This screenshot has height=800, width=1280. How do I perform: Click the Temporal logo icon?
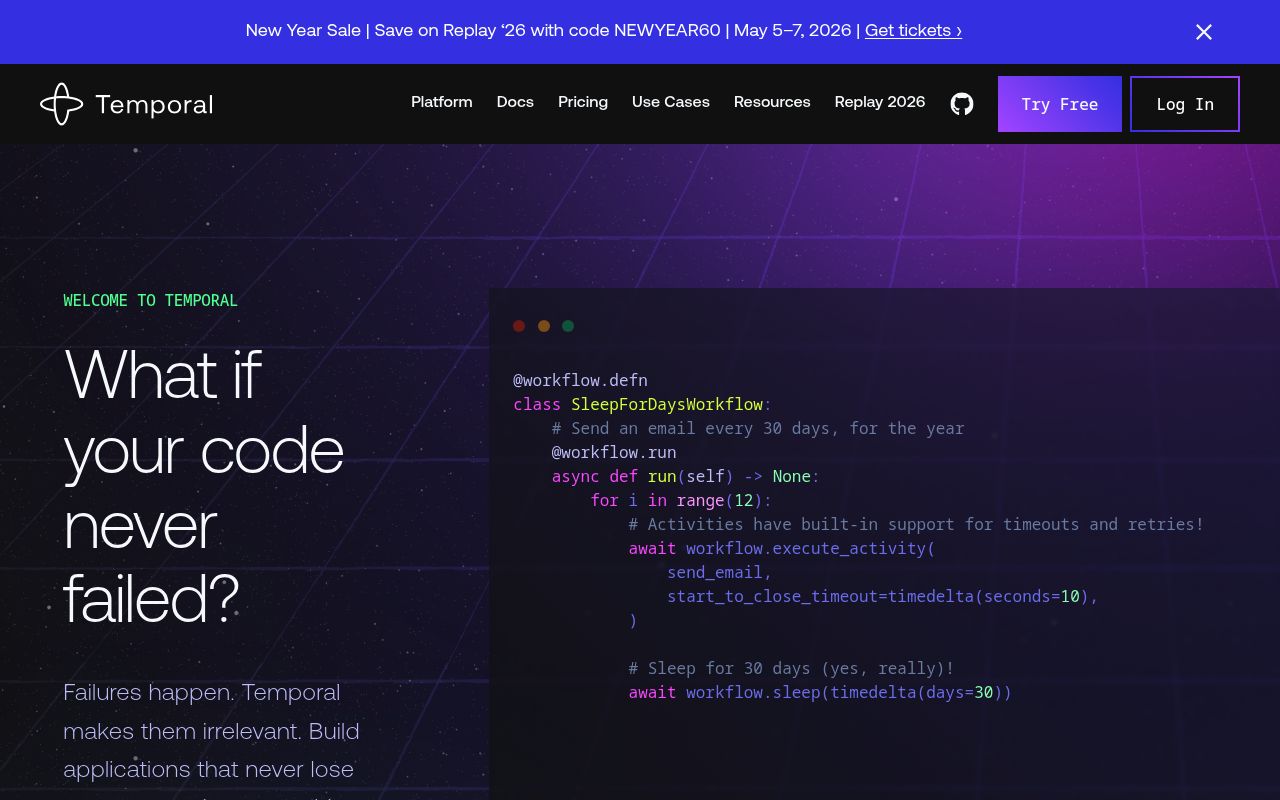(61, 104)
